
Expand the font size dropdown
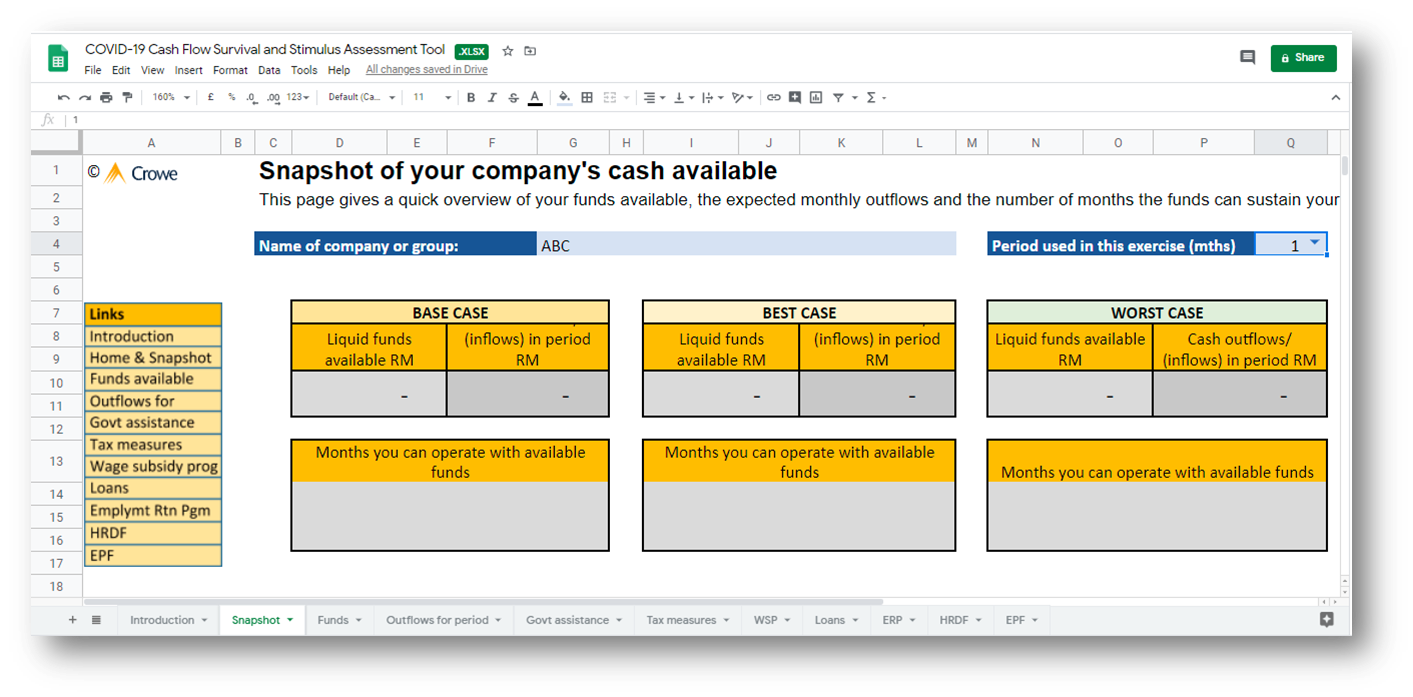coord(433,97)
